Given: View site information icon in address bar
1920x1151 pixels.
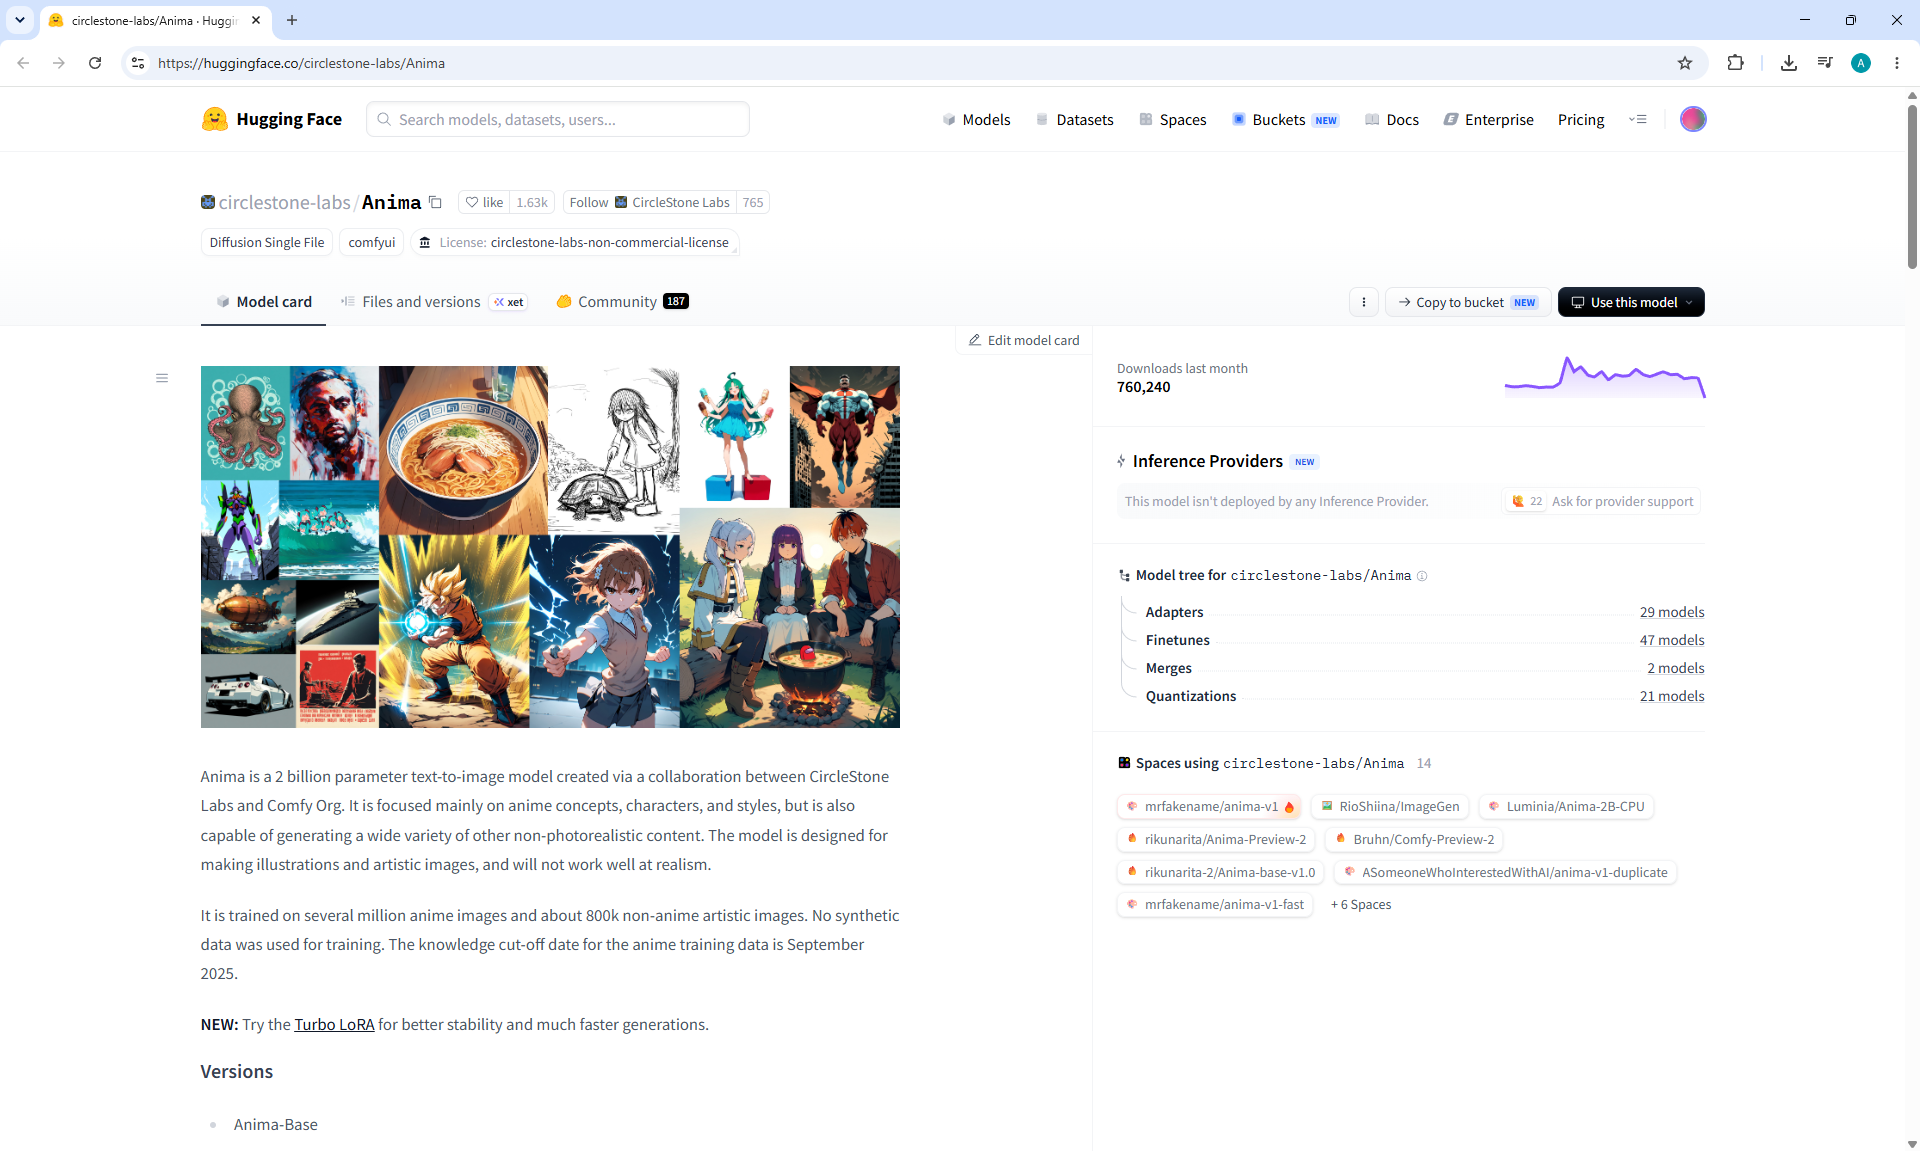Looking at the screenshot, I should click(x=138, y=63).
